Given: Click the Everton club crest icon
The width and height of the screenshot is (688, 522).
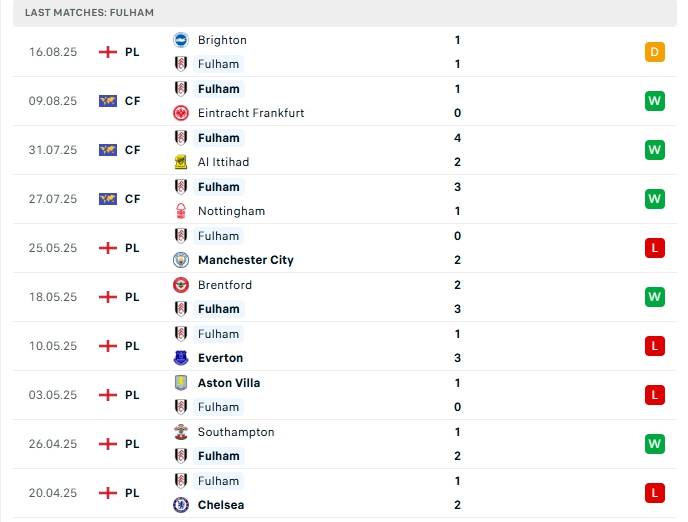Looking at the screenshot, I should click(x=181, y=358).
